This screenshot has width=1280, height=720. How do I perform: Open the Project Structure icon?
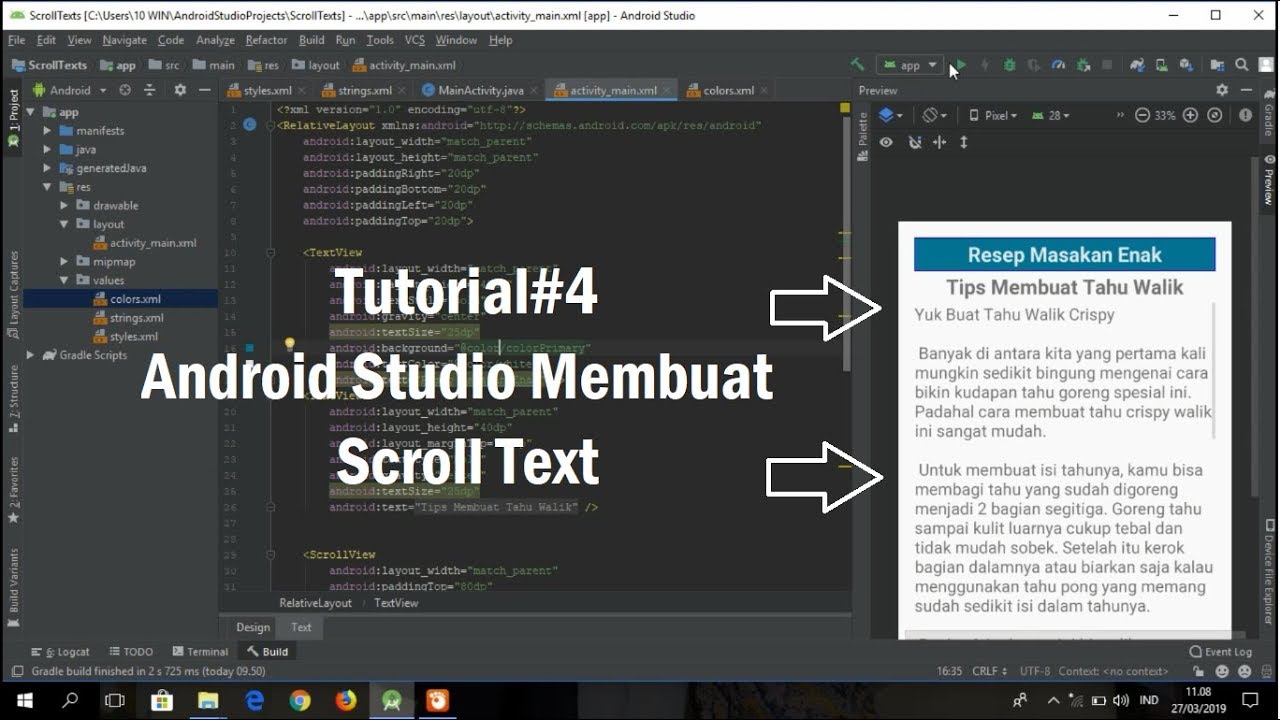tap(1217, 65)
